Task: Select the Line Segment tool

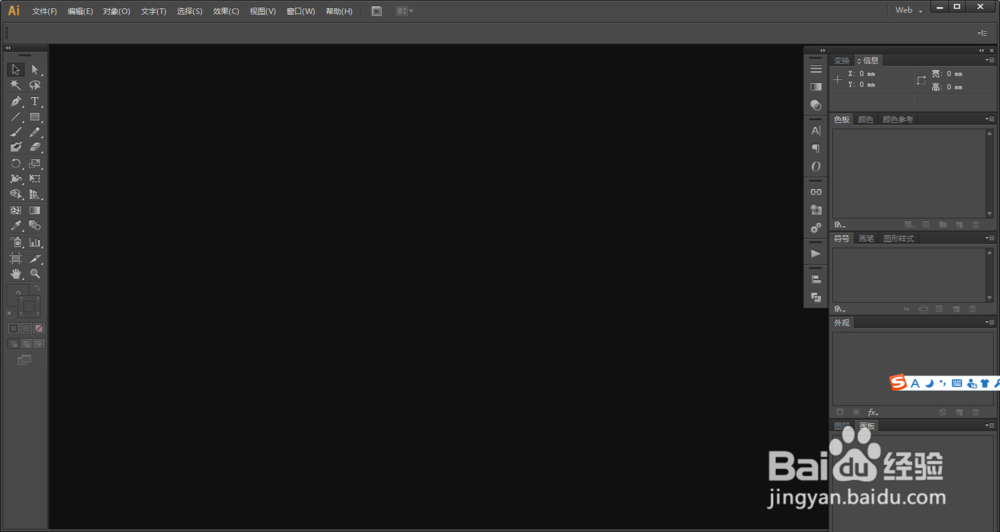Action: pyautogui.click(x=16, y=117)
